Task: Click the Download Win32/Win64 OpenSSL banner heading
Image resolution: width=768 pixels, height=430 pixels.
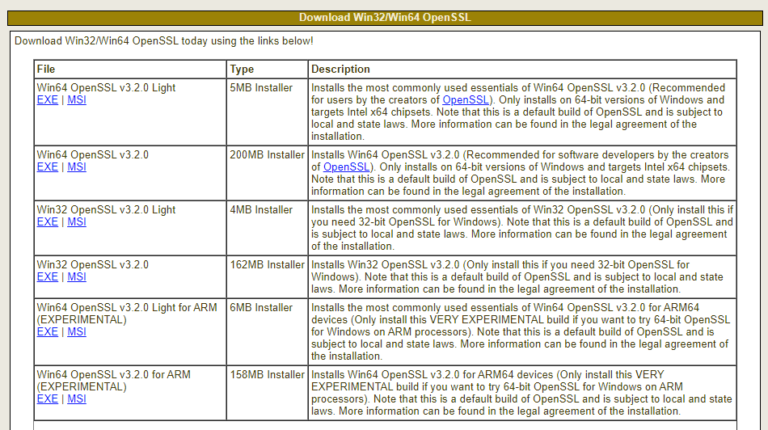Action: pos(384,17)
